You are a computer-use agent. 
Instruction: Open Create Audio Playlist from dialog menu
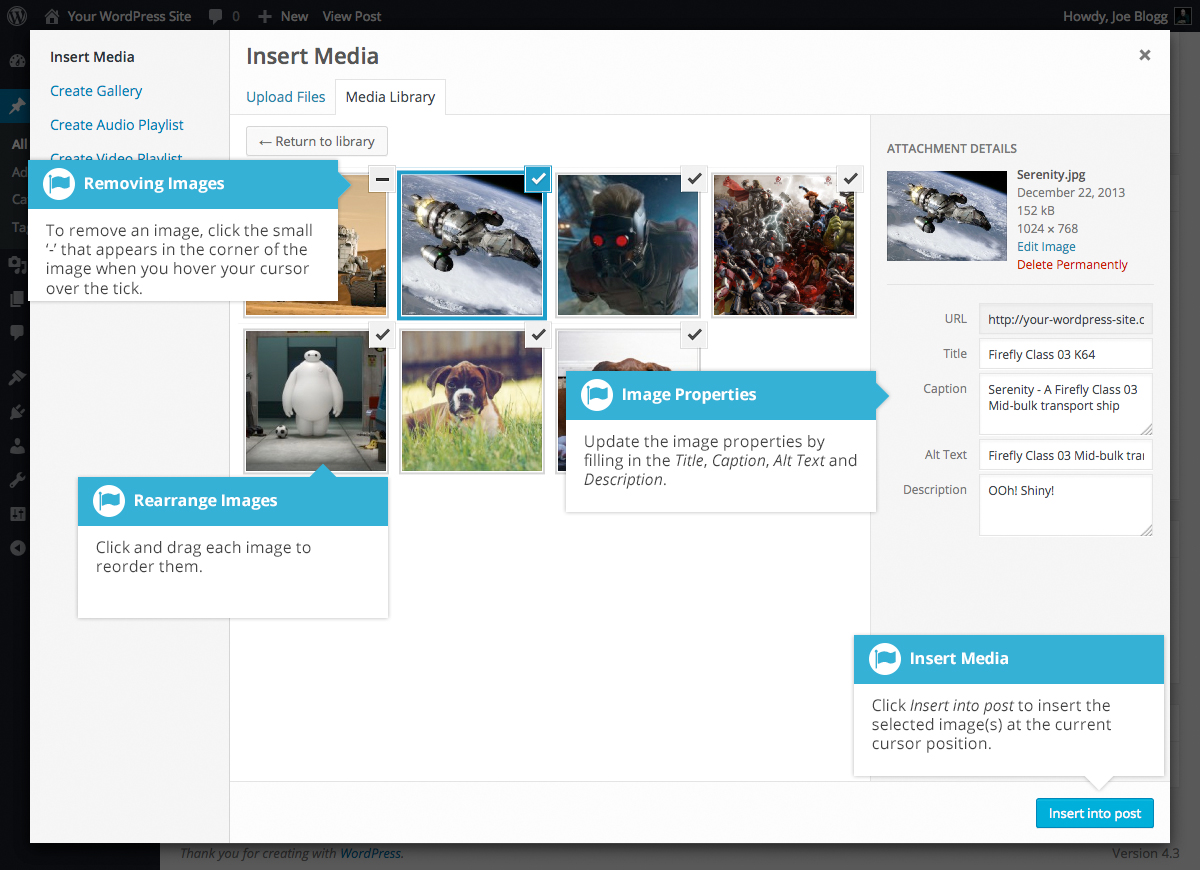tap(117, 125)
